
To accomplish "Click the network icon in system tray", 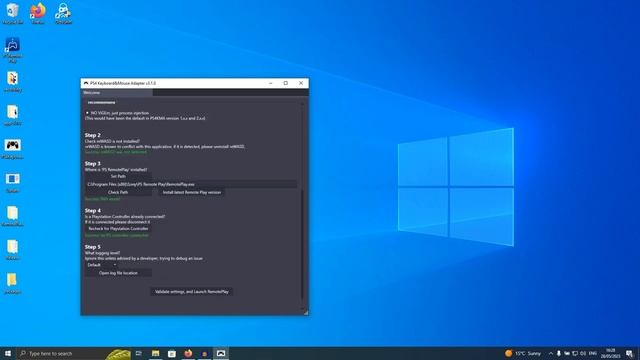I will pyautogui.click(x=575, y=353).
